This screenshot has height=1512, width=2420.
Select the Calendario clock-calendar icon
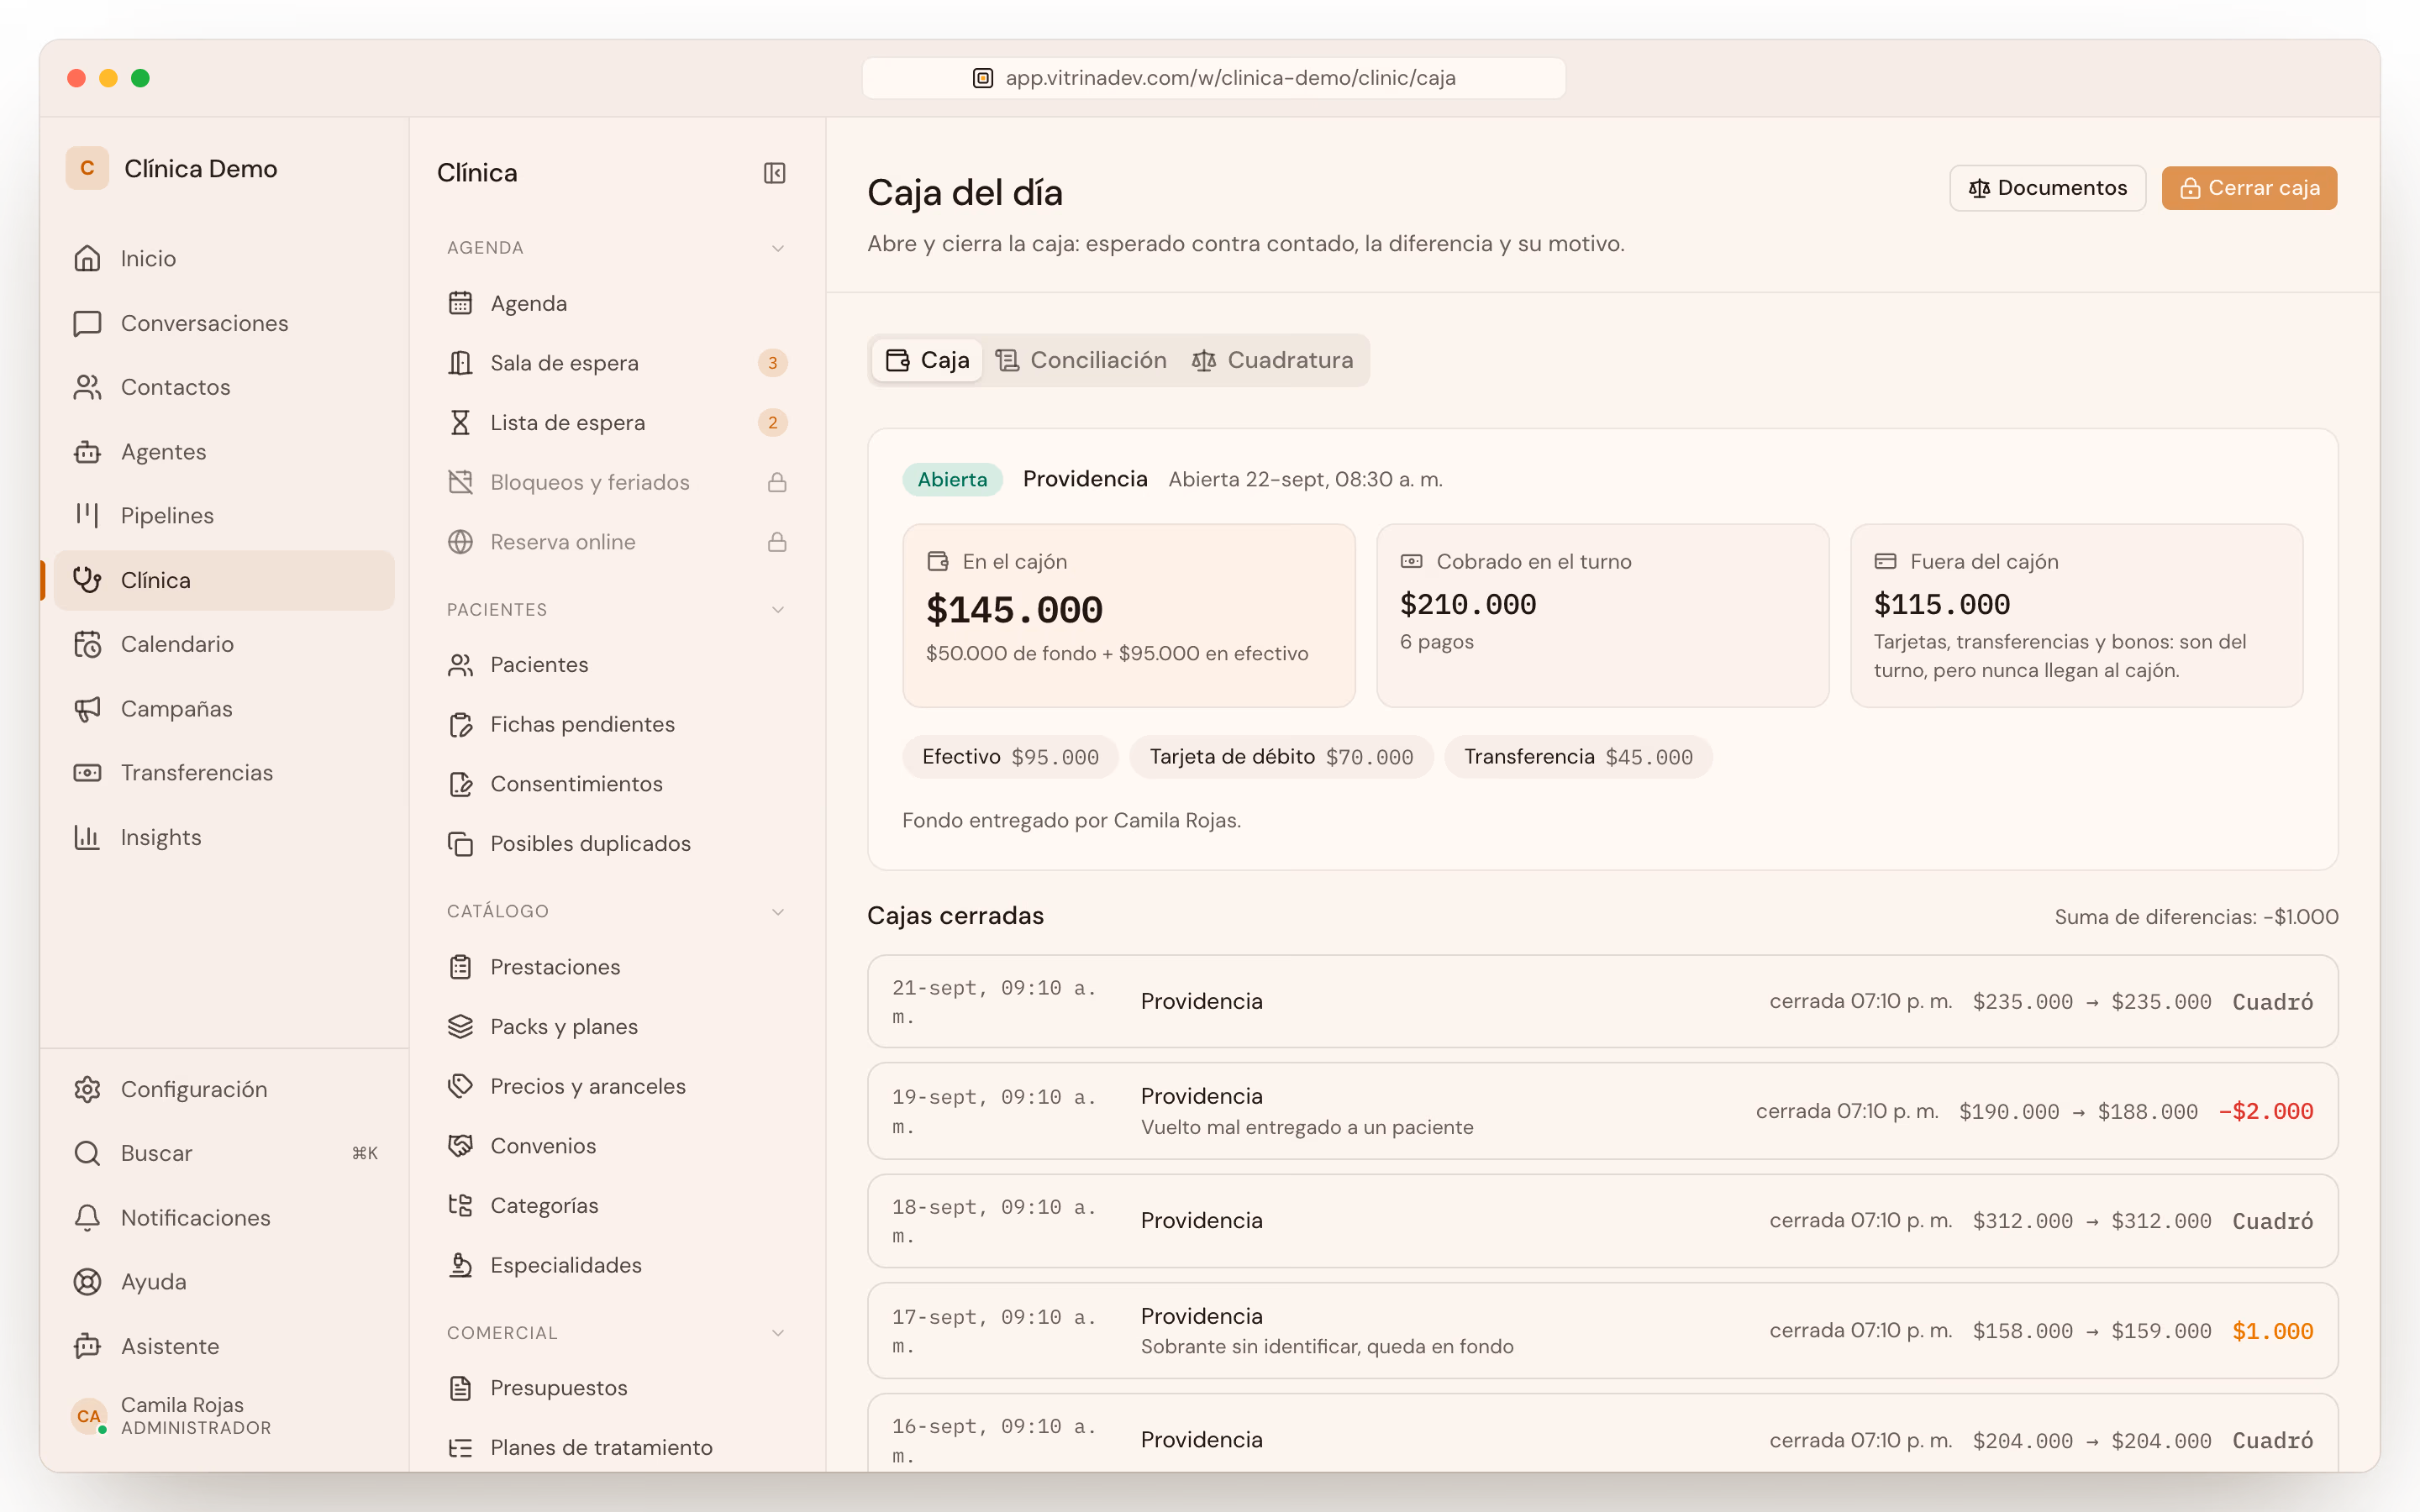pyautogui.click(x=87, y=644)
